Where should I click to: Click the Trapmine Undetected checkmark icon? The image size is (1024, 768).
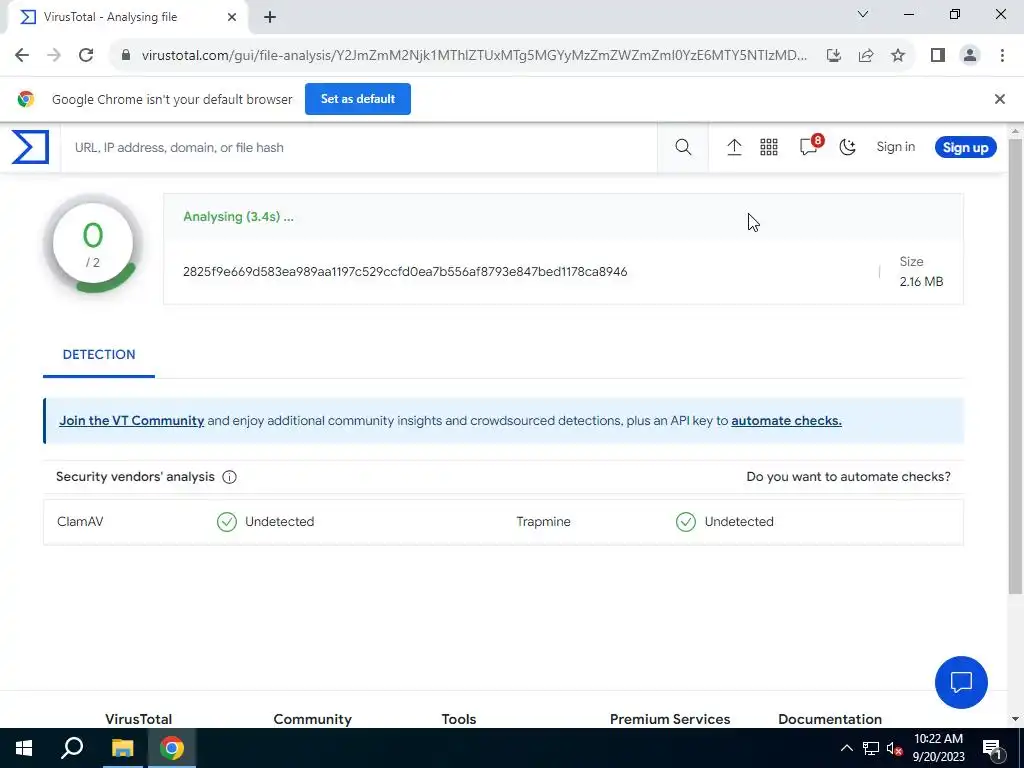[686, 522]
